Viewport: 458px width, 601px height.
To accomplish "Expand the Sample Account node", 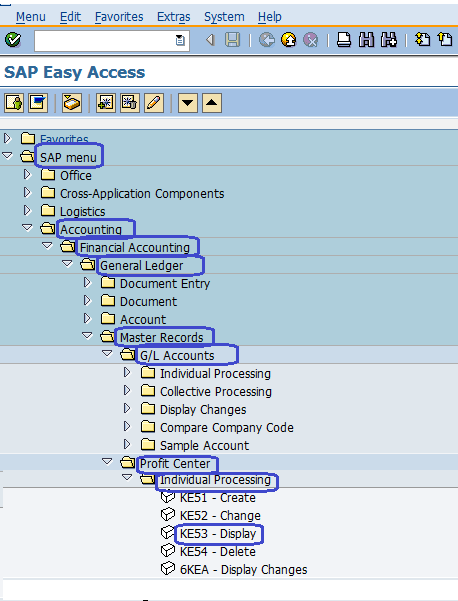I will coord(127,445).
